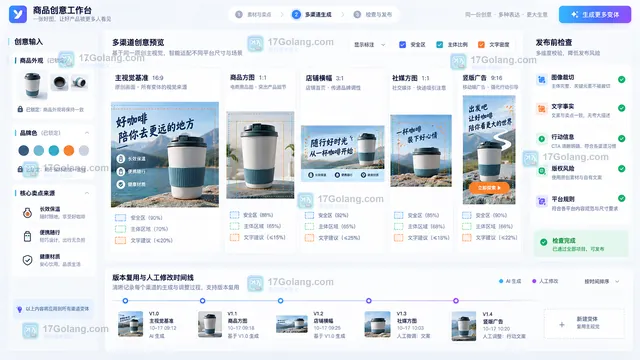Collapse the 核心卖点来源 section

(87, 193)
